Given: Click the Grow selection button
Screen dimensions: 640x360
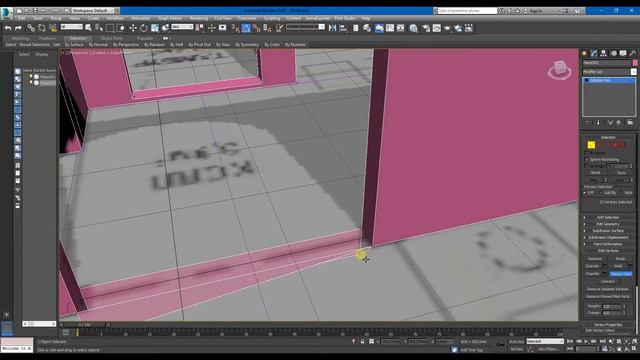Looking at the screenshot, I should point(621,173).
